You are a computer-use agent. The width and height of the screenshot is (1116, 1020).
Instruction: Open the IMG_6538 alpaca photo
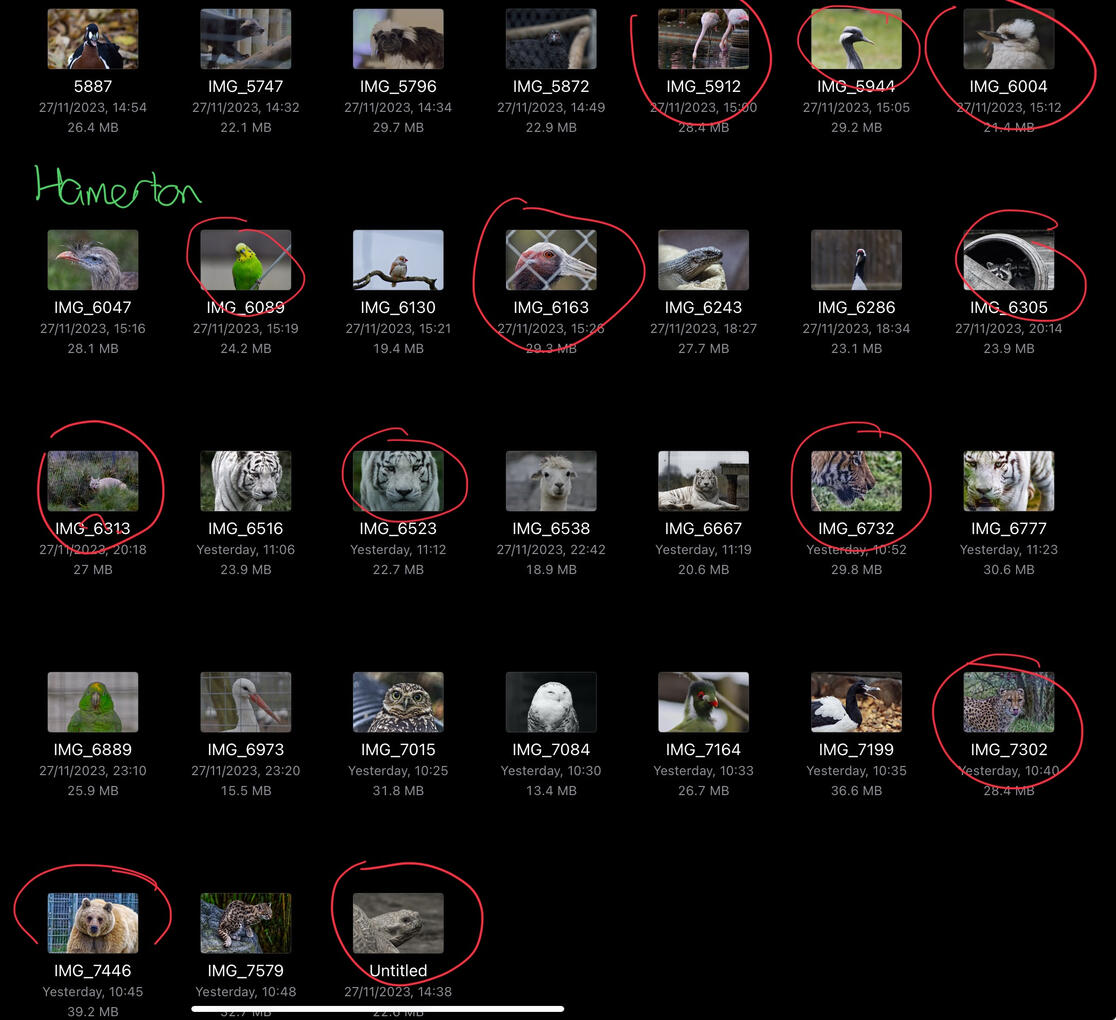551,481
